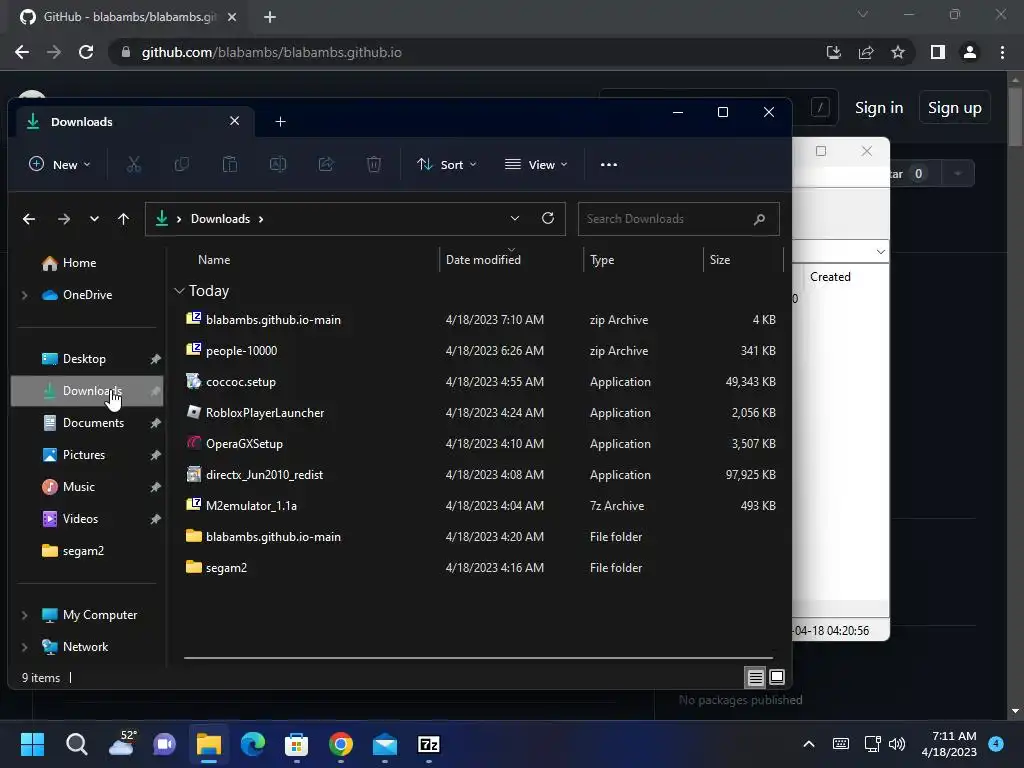The height and width of the screenshot is (768, 1024).
Task: Reload the GitHub page in Chrome
Action: point(86,52)
